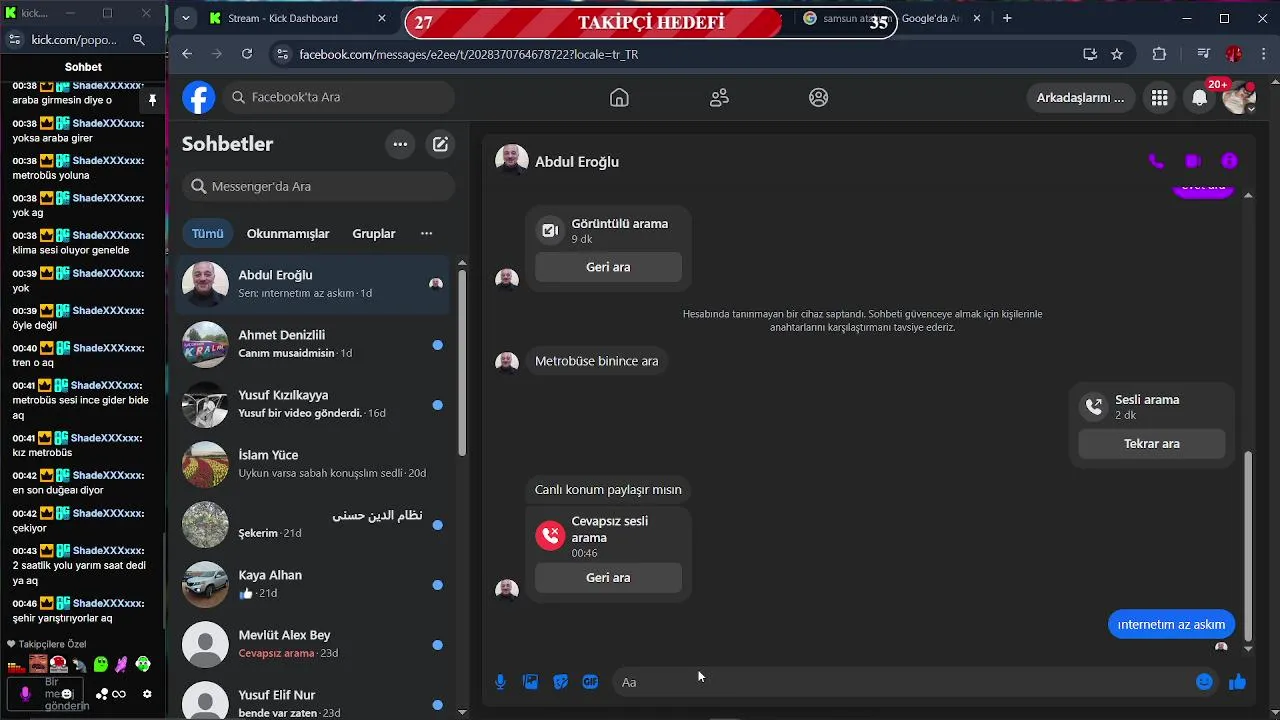The height and width of the screenshot is (720, 1280).
Task: Click the channel points icon in Kick chat
Action: point(102,694)
